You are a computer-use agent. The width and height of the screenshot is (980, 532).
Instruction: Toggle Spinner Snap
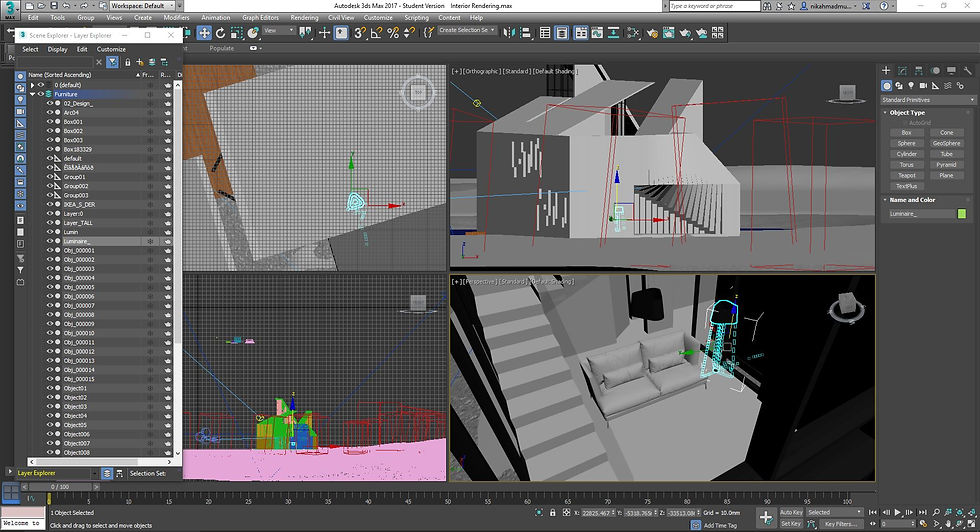[409, 33]
